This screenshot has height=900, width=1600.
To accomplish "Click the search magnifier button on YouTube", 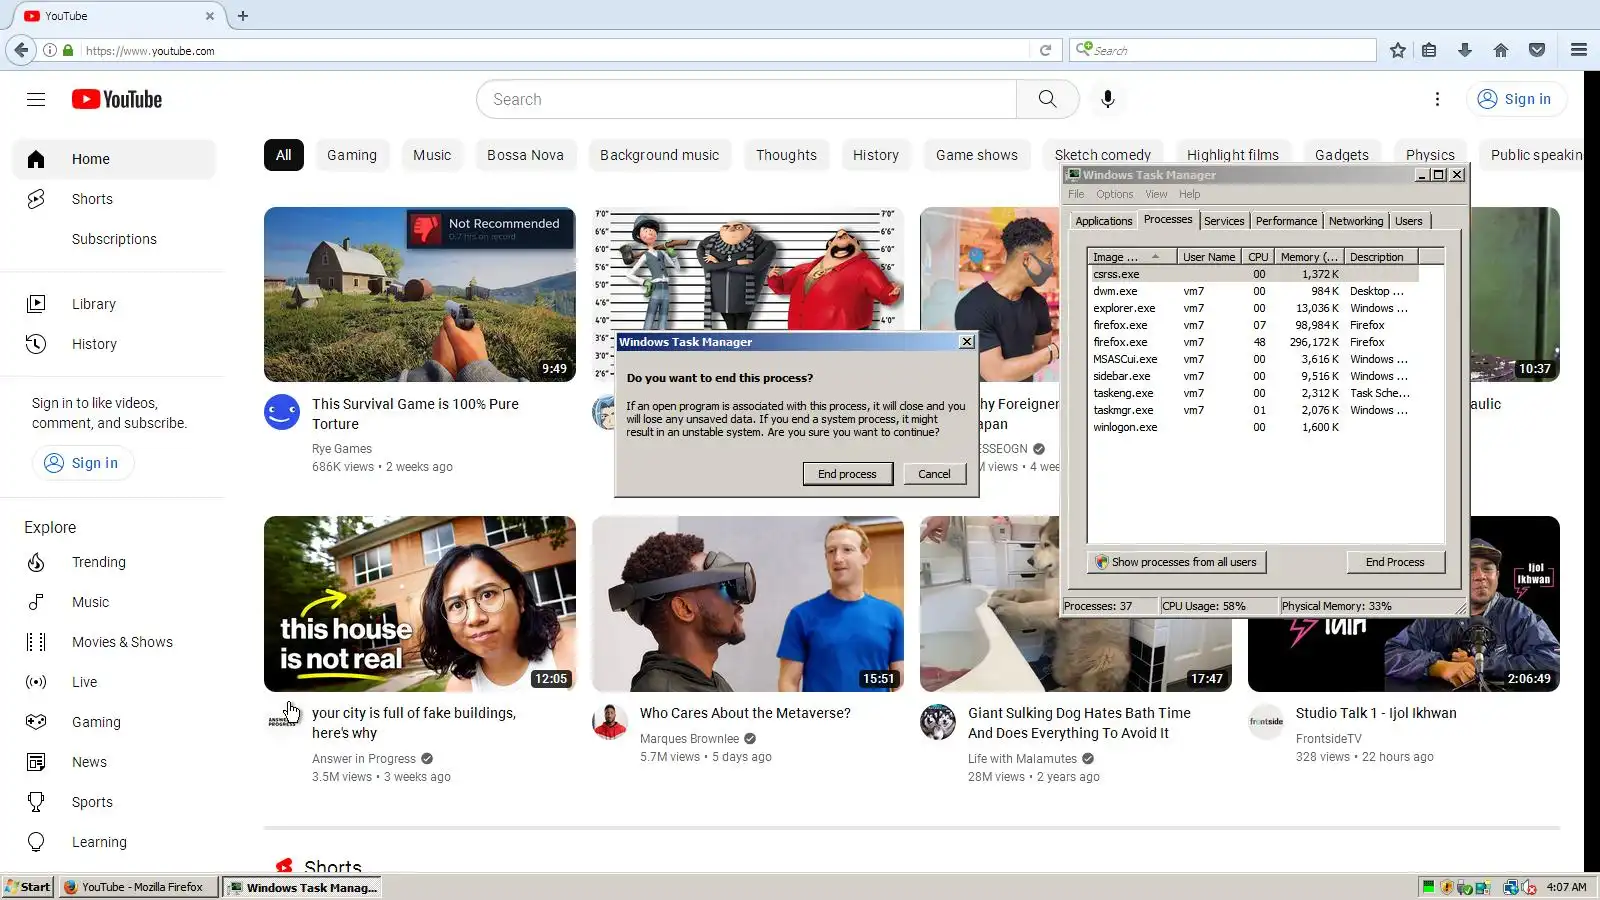I will [x=1047, y=99].
